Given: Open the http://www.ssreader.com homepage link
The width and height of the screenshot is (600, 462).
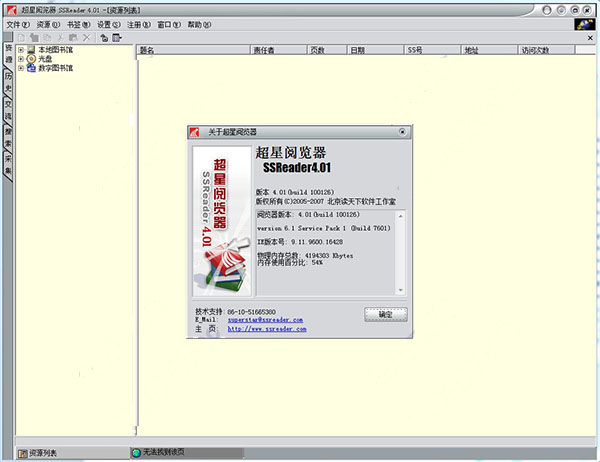Looking at the screenshot, I should [x=267, y=329].
